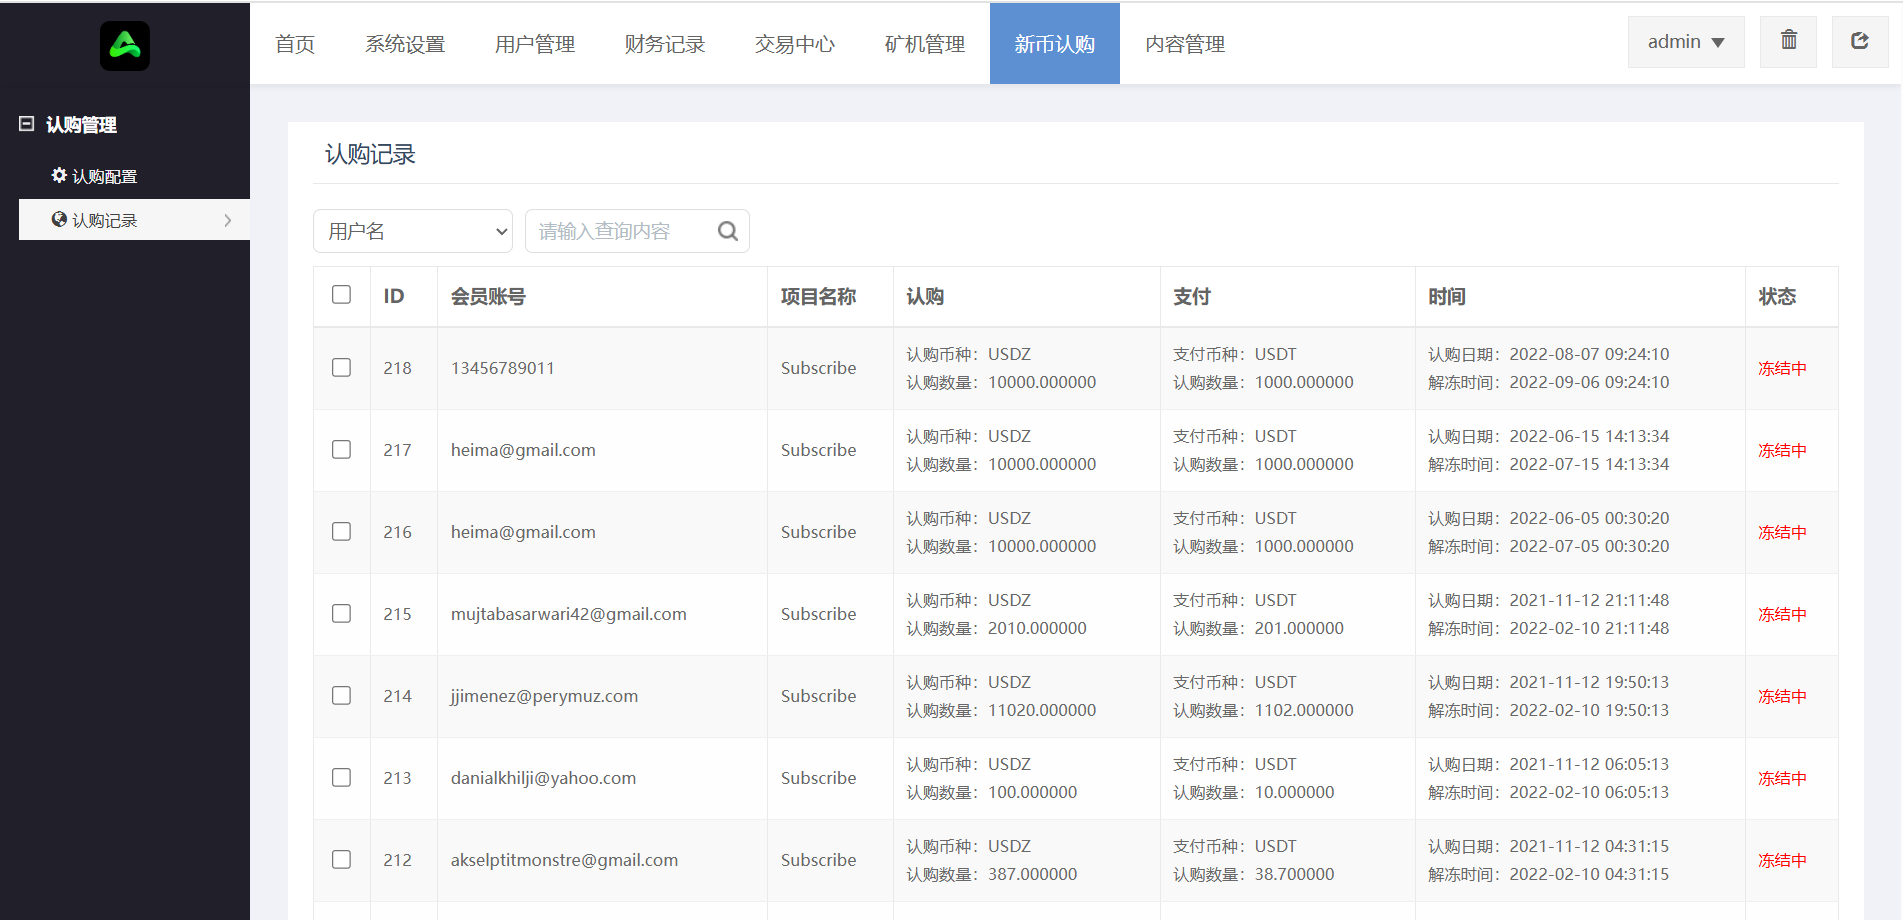Tick the checkbox for row ID 213
Viewport: 1903px width, 920px height.
click(x=341, y=778)
